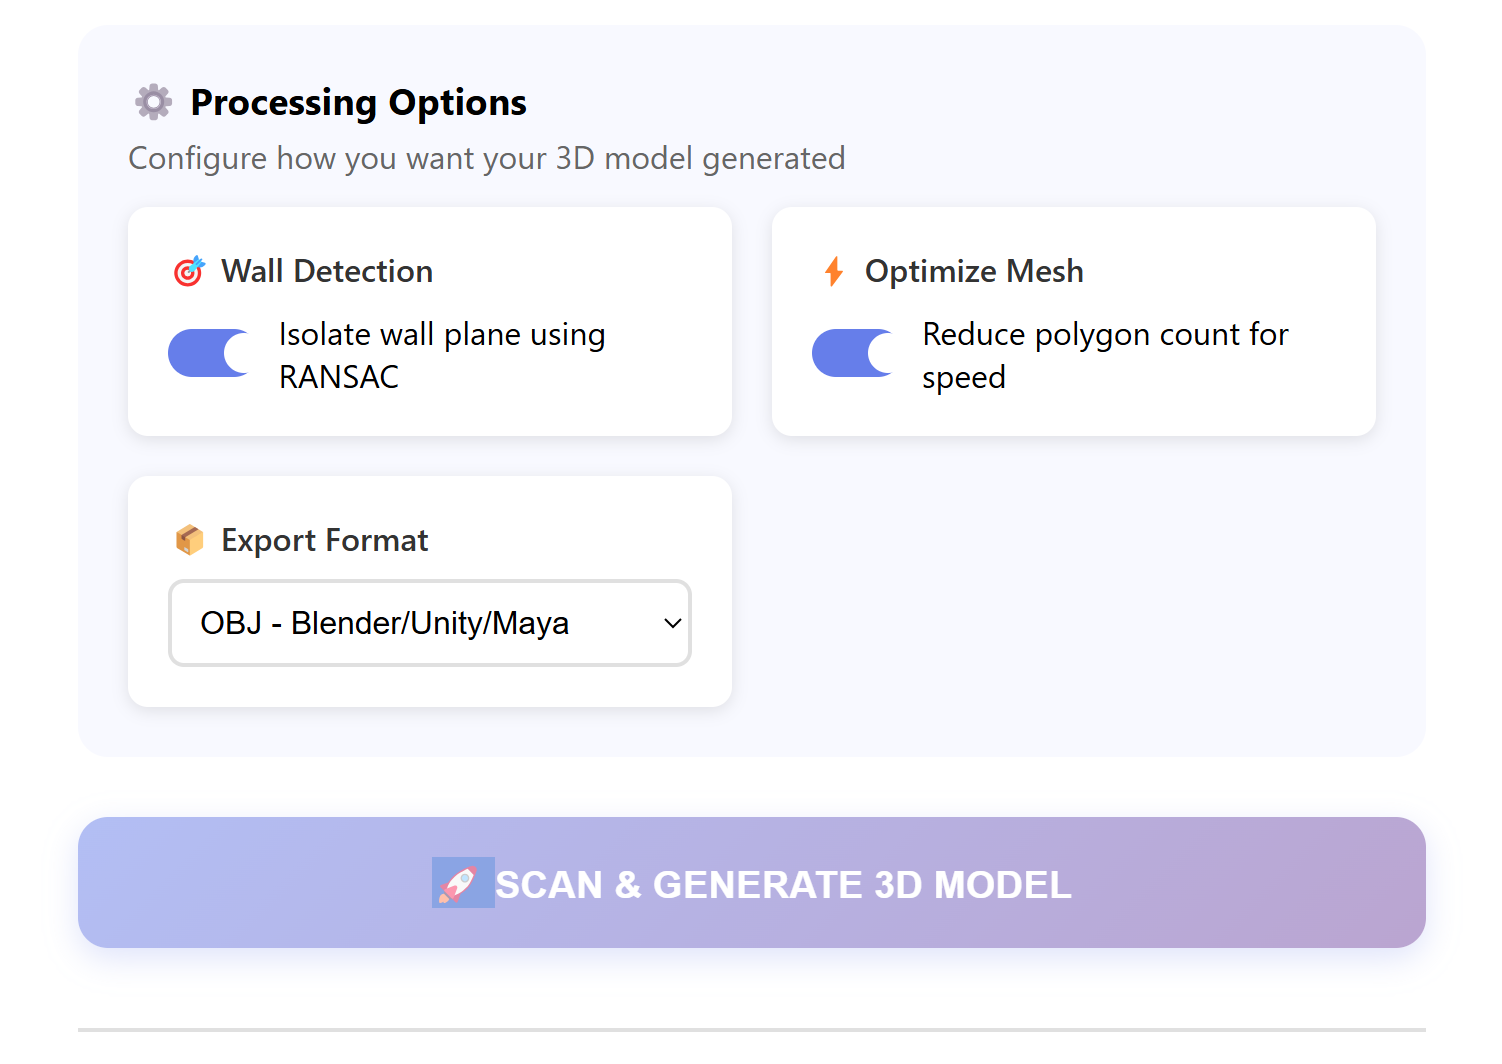Click the chevron arrow in OBJ format selector
The image size is (1502, 1064).
(x=673, y=623)
